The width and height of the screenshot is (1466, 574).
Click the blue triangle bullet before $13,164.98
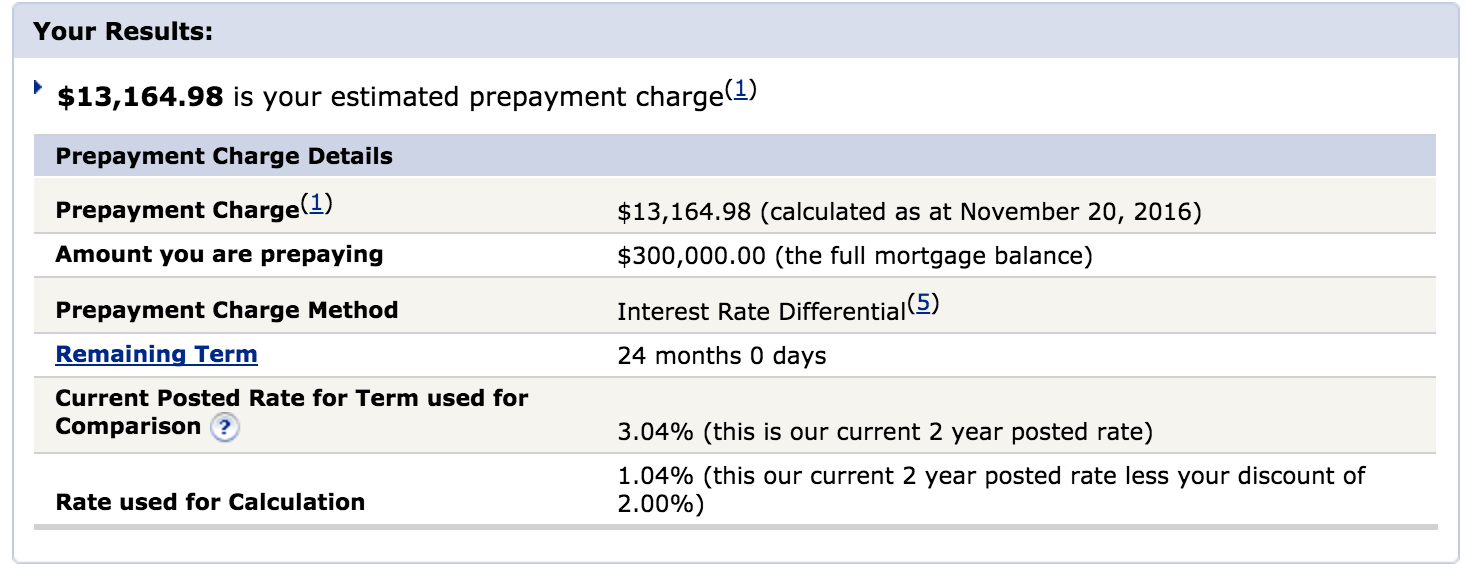pyautogui.click(x=38, y=88)
